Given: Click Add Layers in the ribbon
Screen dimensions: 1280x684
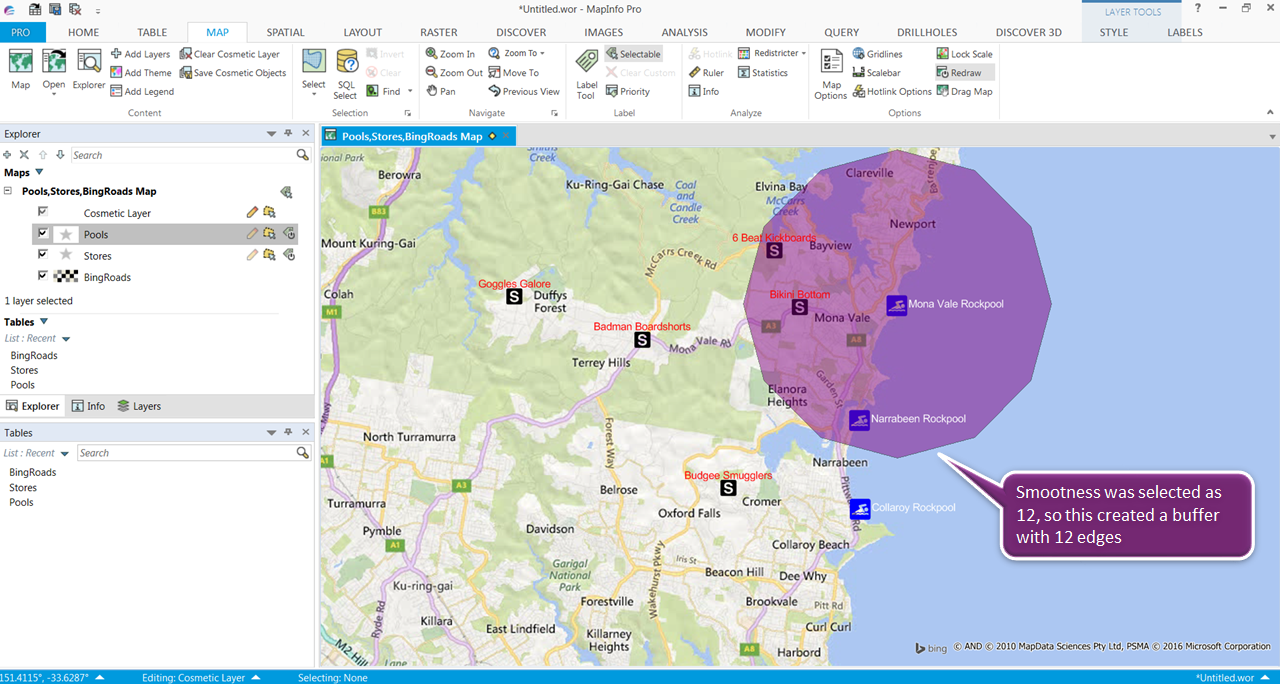Looking at the screenshot, I should point(140,54).
